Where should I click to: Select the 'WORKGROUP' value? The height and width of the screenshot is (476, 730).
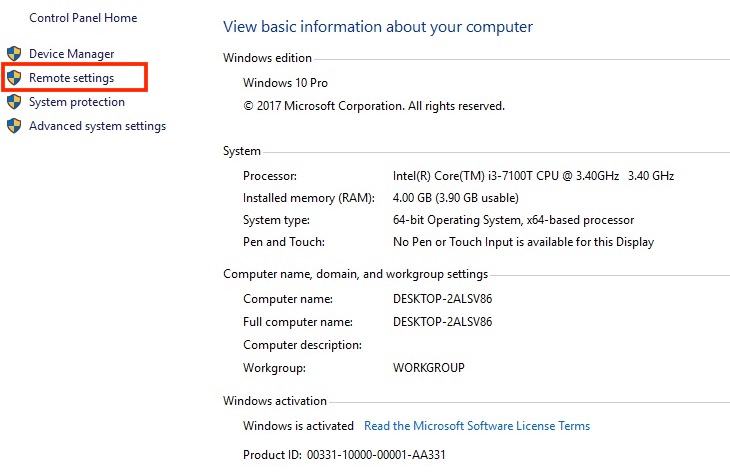[x=428, y=368]
